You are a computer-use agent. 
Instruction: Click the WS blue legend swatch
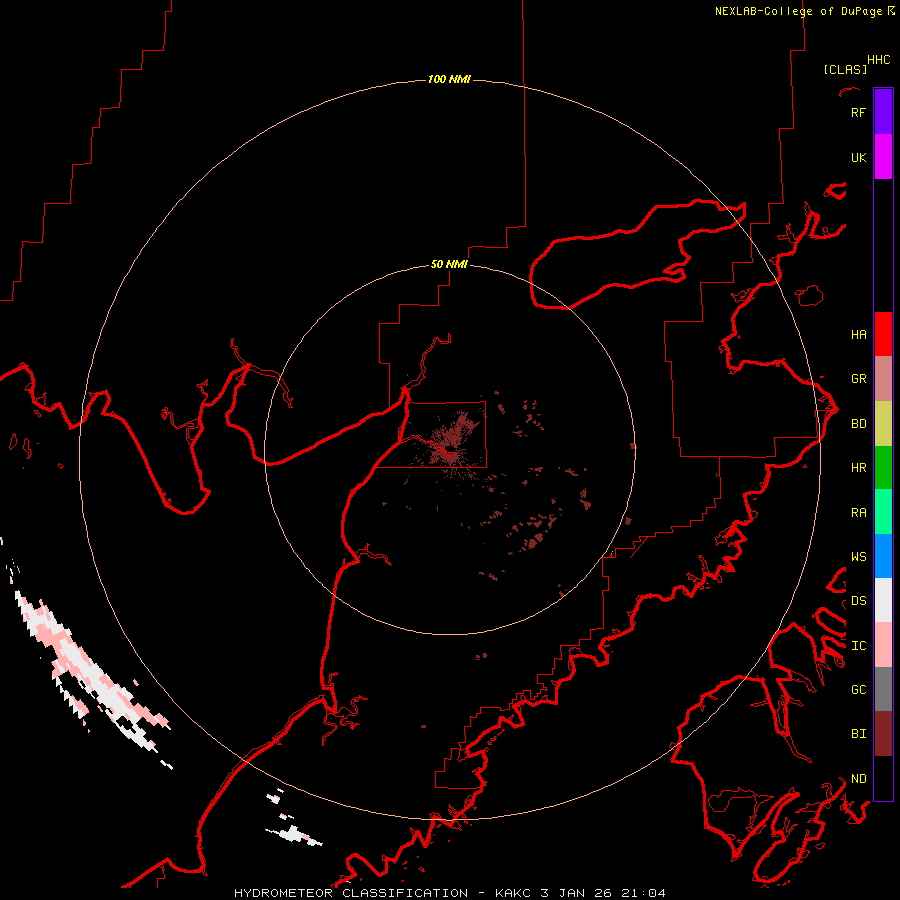[x=883, y=556]
